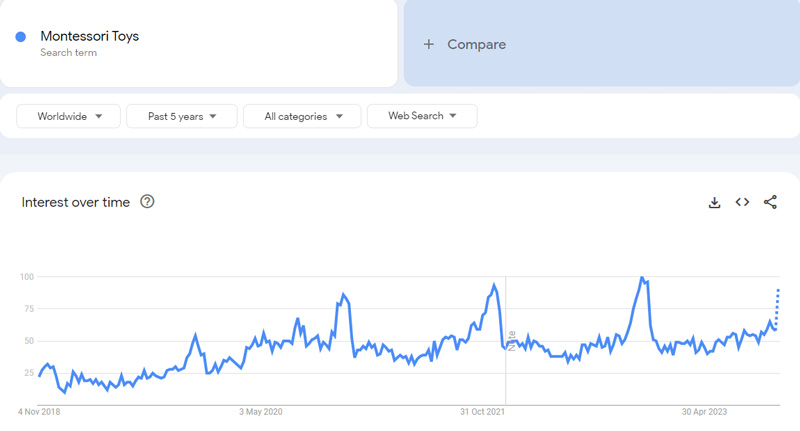The image size is (800, 431).
Task: Click the 3 May 2020 axis label
Action: click(x=262, y=411)
